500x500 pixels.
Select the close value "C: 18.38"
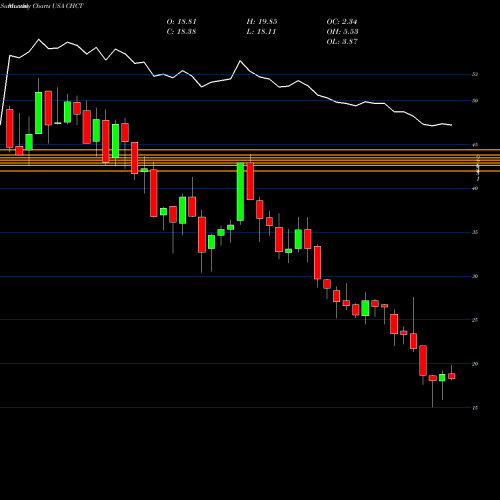pos(181,32)
